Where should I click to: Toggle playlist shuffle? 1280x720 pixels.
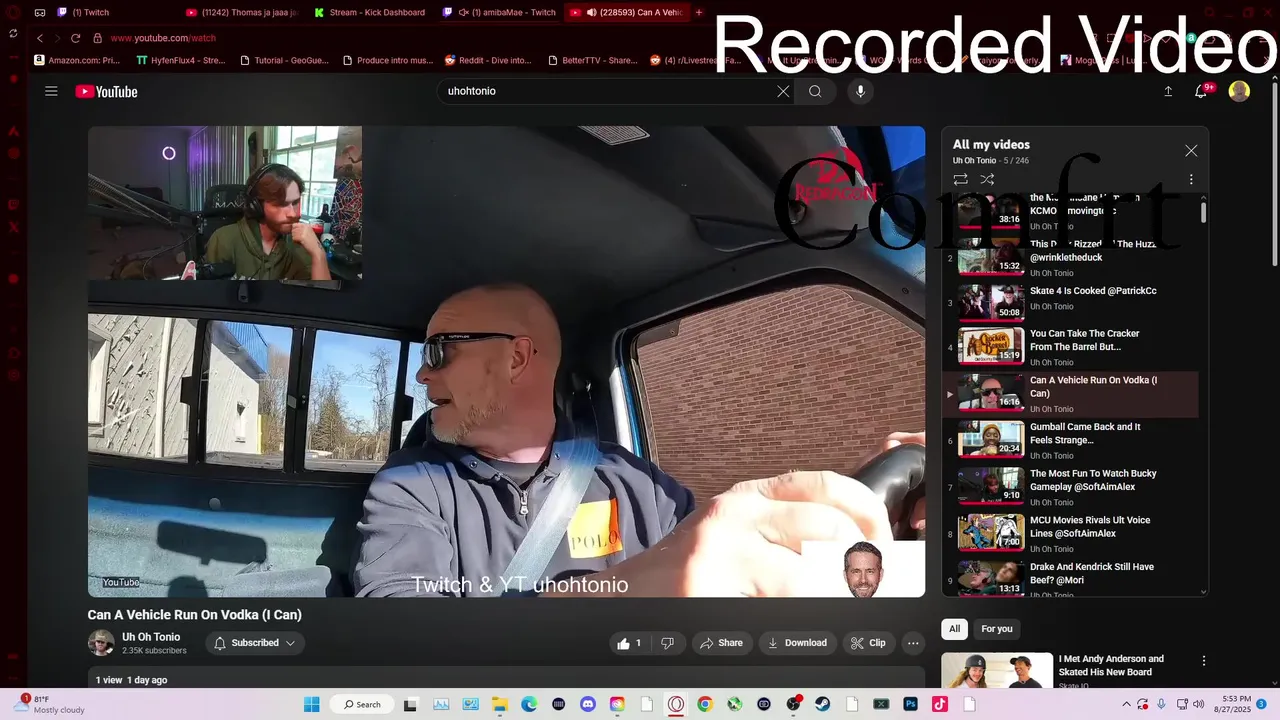tap(987, 179)
